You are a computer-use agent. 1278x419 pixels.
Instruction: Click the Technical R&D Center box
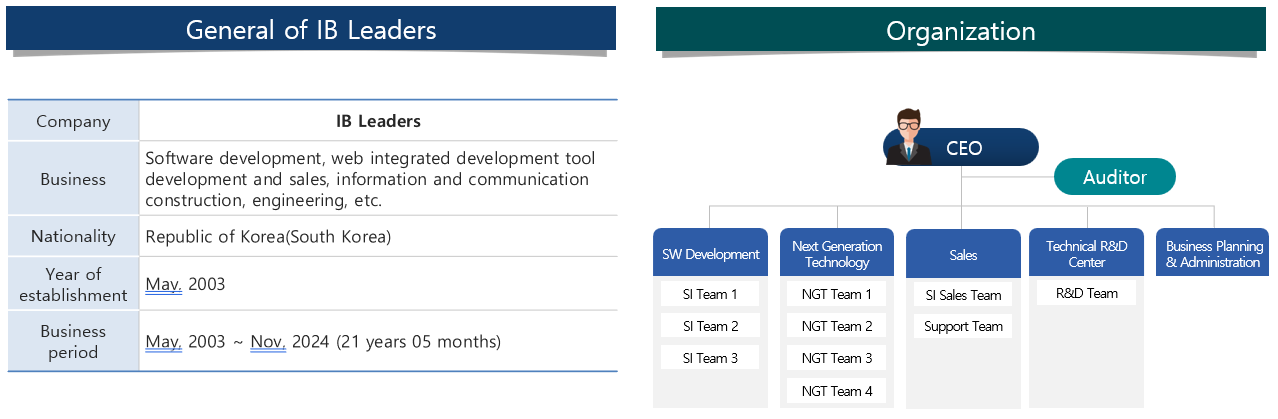tap(1086, 253)
